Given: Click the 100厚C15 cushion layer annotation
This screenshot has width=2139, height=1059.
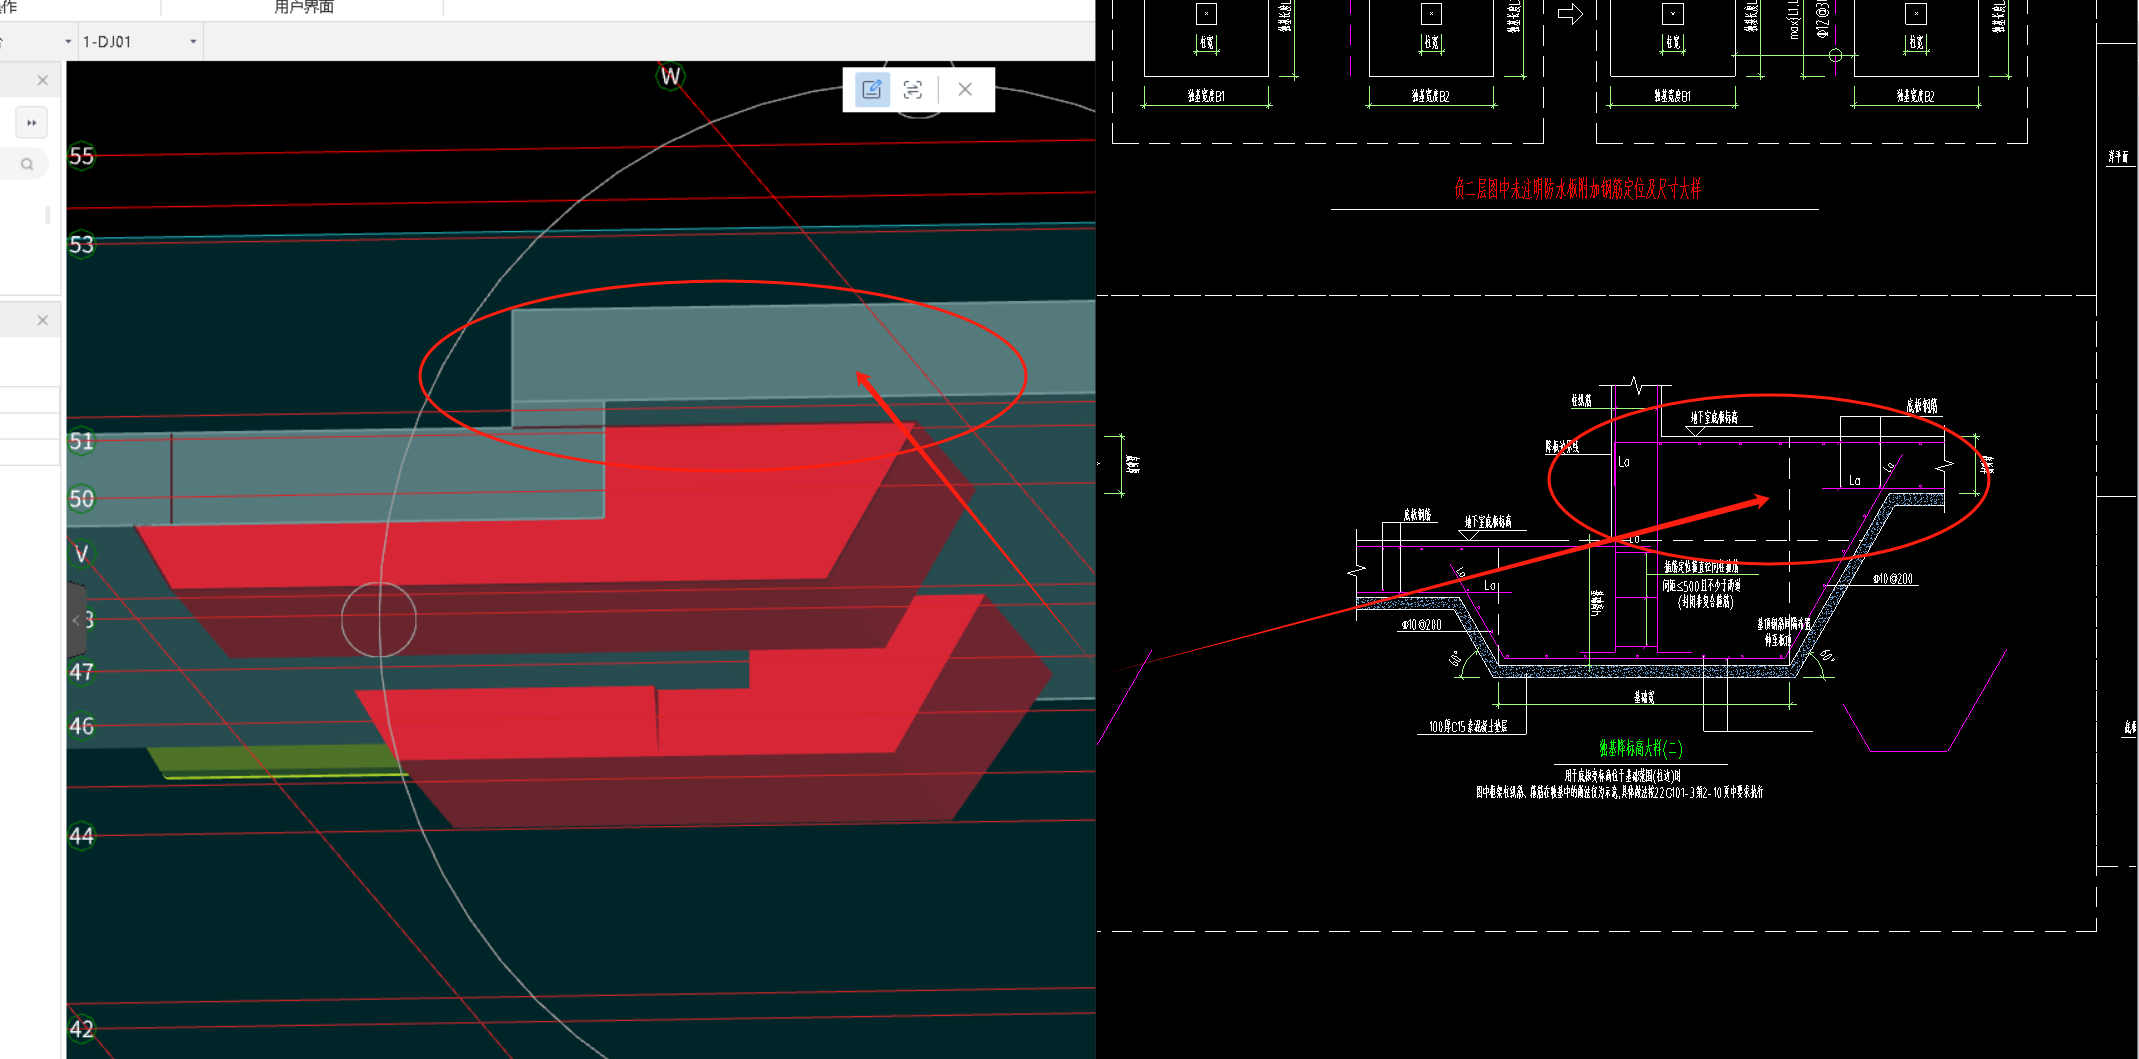Looking at the screenshot, I should (1468, 726).
